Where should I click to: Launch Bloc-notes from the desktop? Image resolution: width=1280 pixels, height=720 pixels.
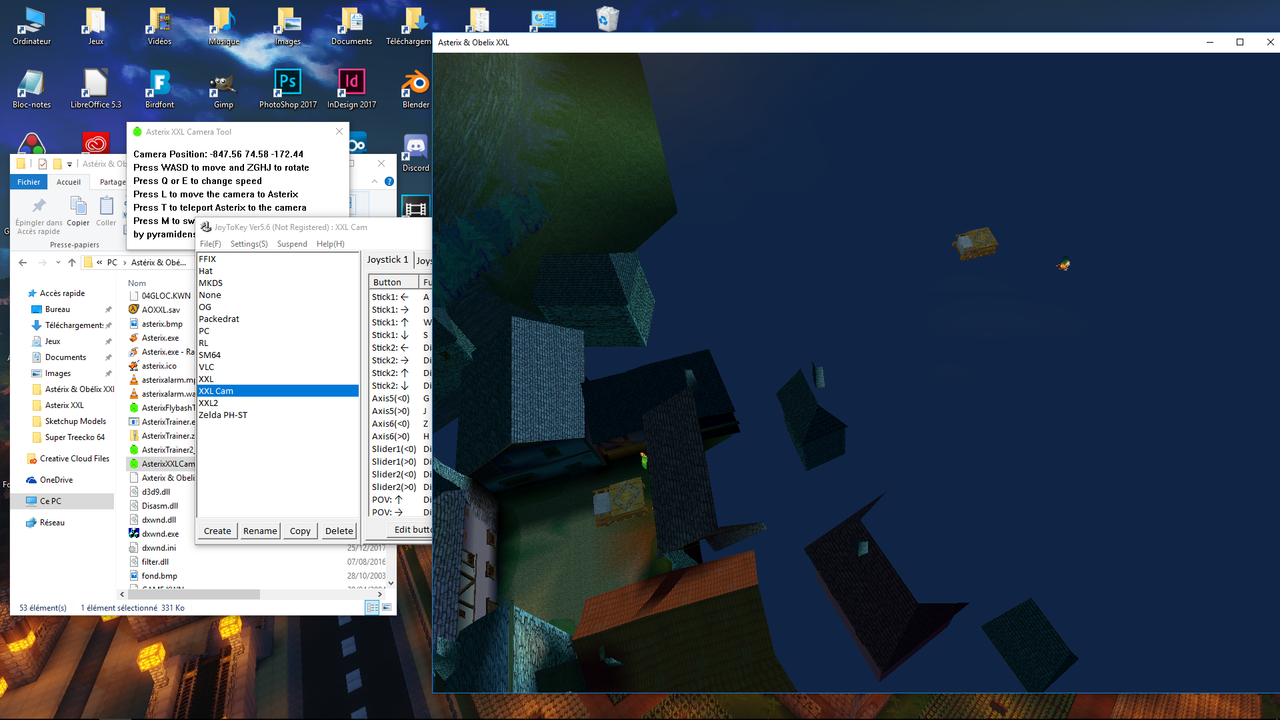[x=31, y=89]
